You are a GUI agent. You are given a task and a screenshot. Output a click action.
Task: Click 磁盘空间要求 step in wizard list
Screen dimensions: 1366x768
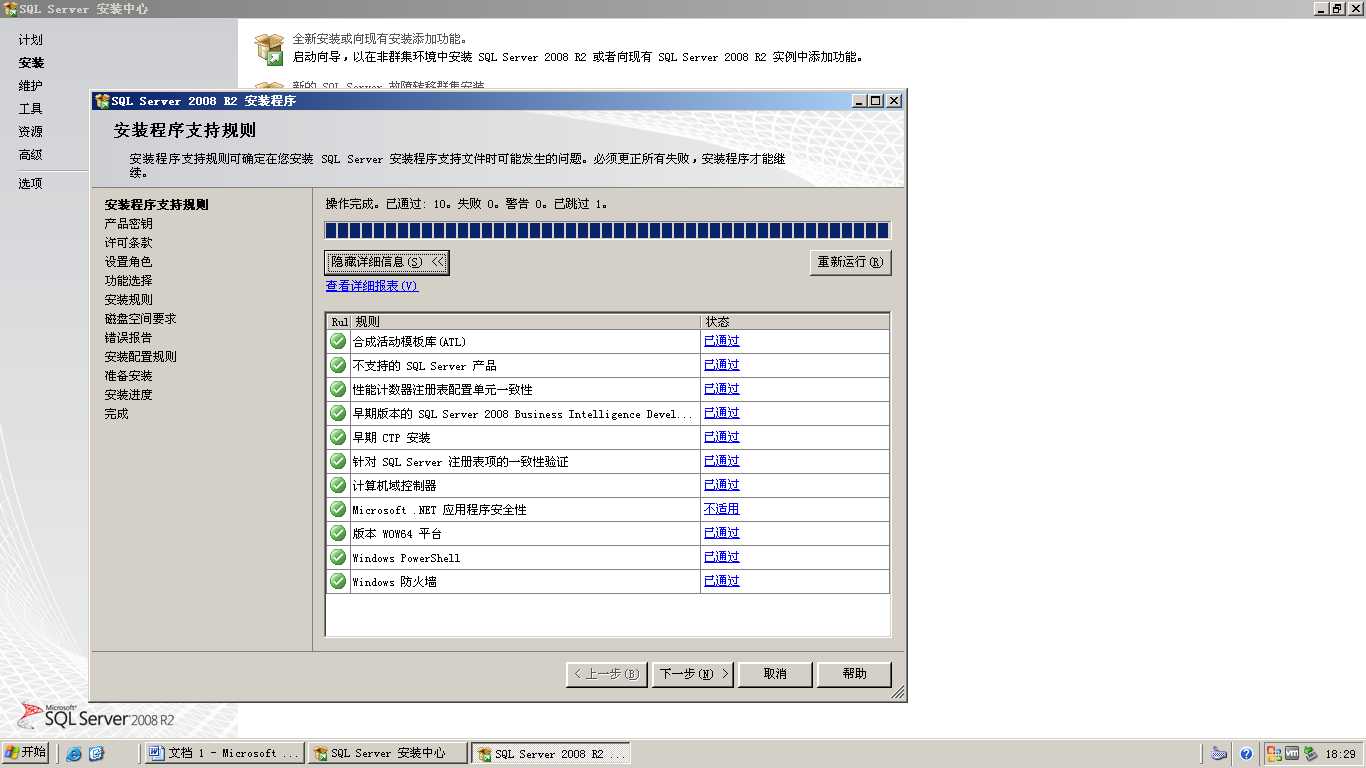[141, 319]
